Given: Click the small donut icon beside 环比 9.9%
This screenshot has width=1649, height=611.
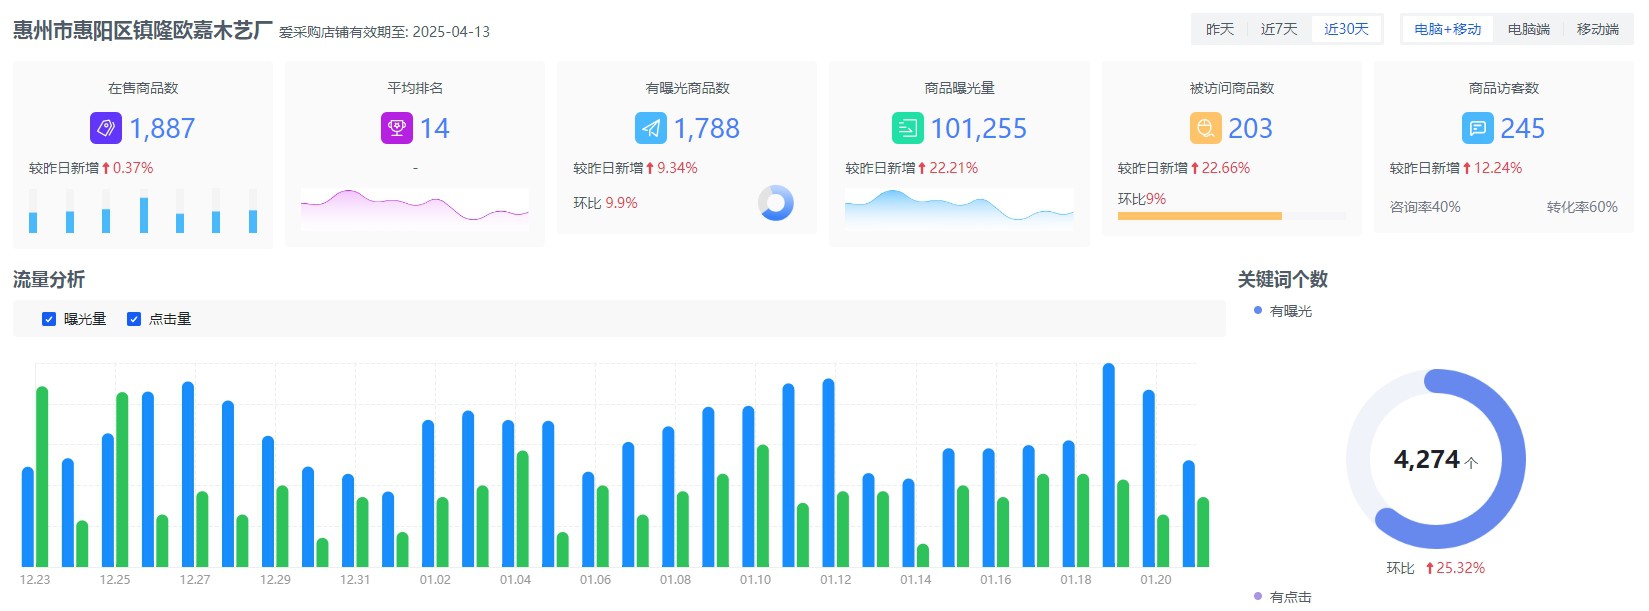Looking at the screenshot, I should click(x=776, y=203).
